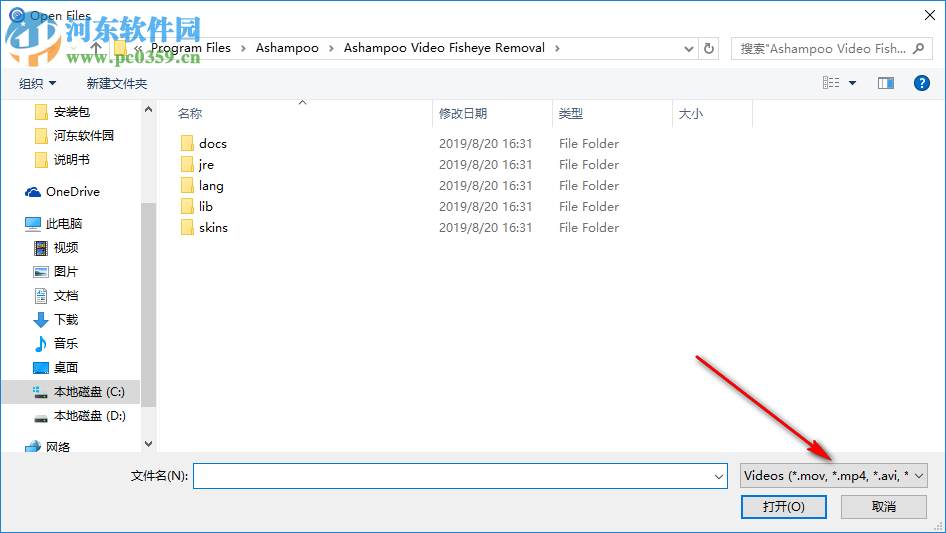Click sidebar scrollbar down arrow
The image size is (946, 533).
pyautogui.click(x=148, y=444)
